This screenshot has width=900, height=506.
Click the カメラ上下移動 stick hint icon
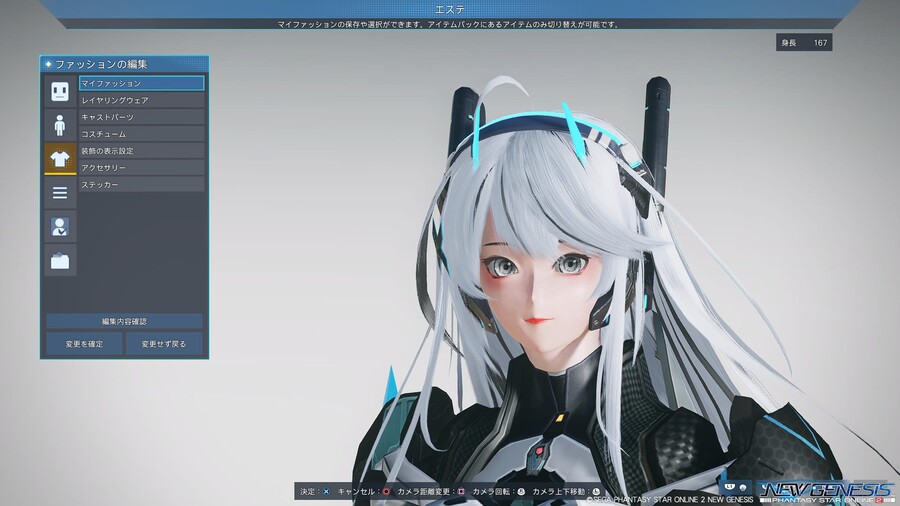pyautogui.click(x=596, y=492)
